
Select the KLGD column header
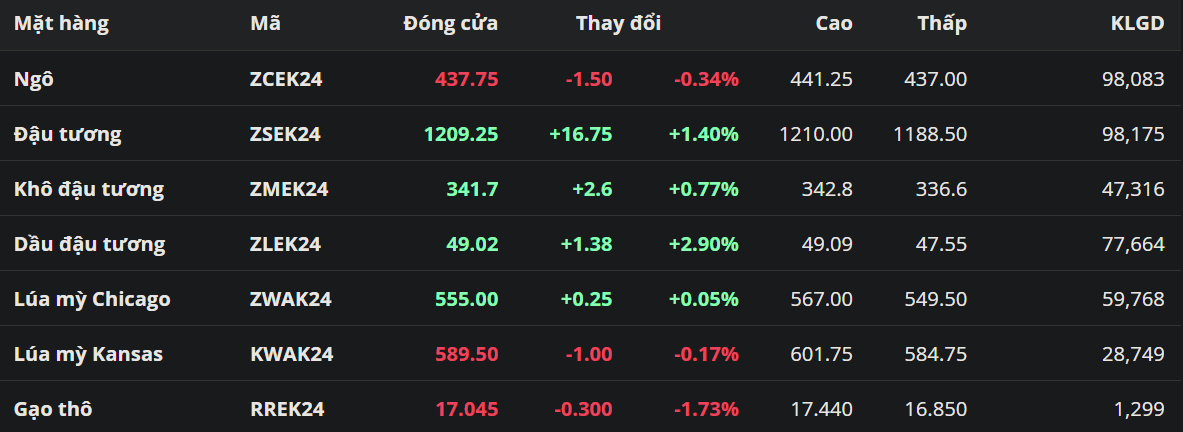tap(1137, 23)
